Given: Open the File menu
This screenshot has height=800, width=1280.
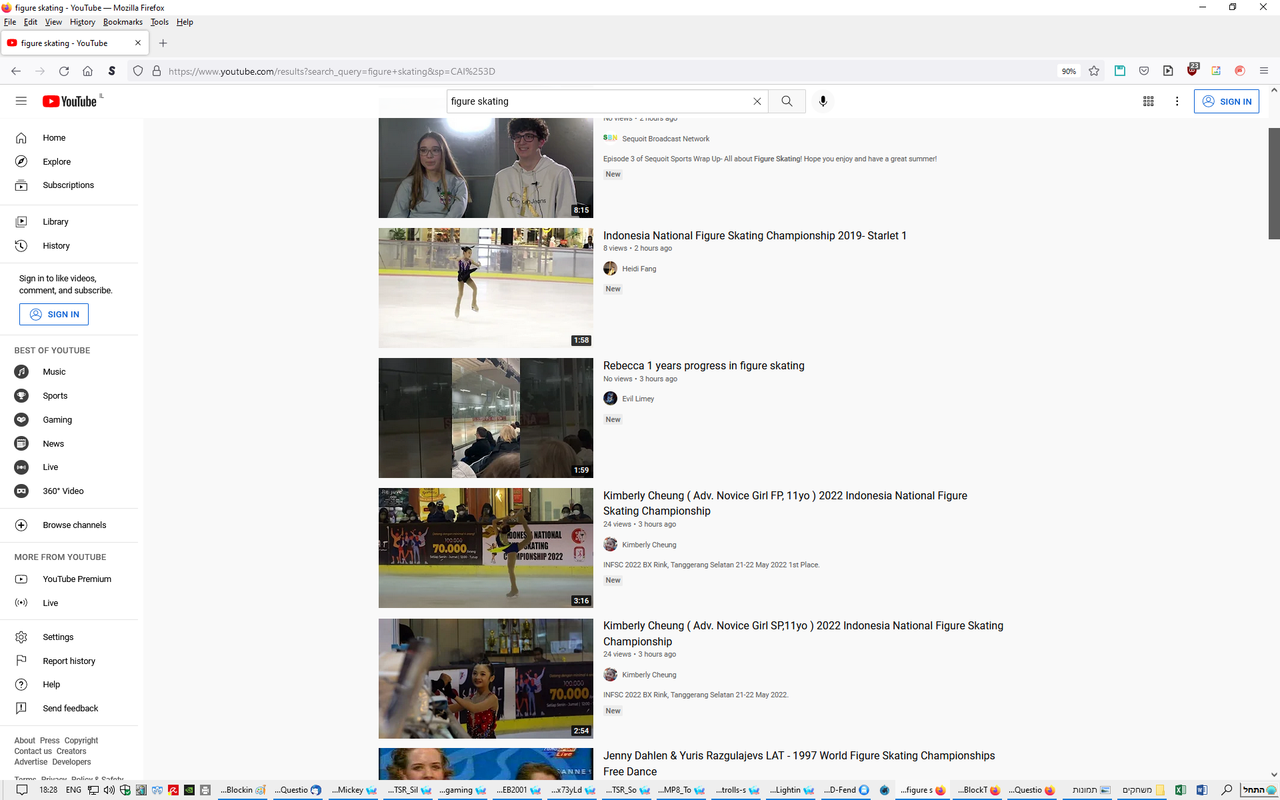Looking at the screenshot, I should pos(10,22).
